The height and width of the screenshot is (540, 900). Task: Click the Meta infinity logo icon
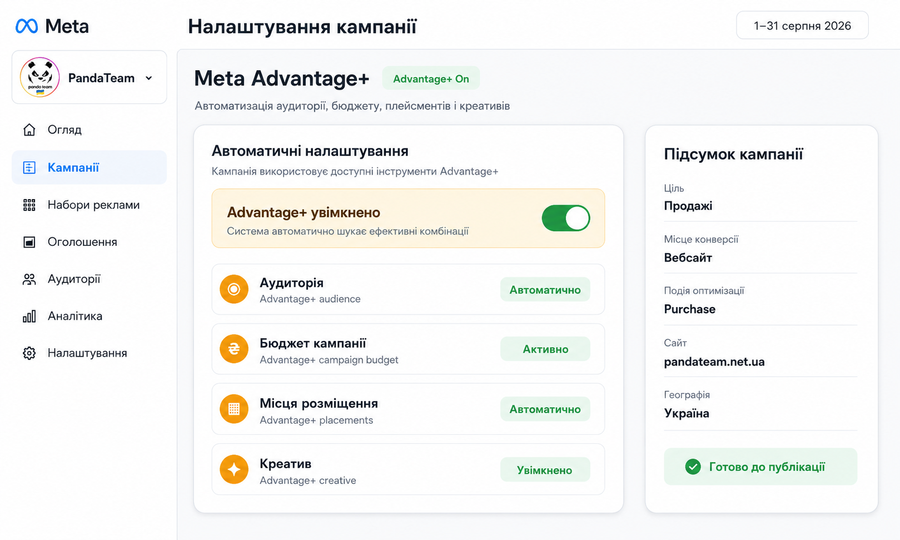pos(26,26)
